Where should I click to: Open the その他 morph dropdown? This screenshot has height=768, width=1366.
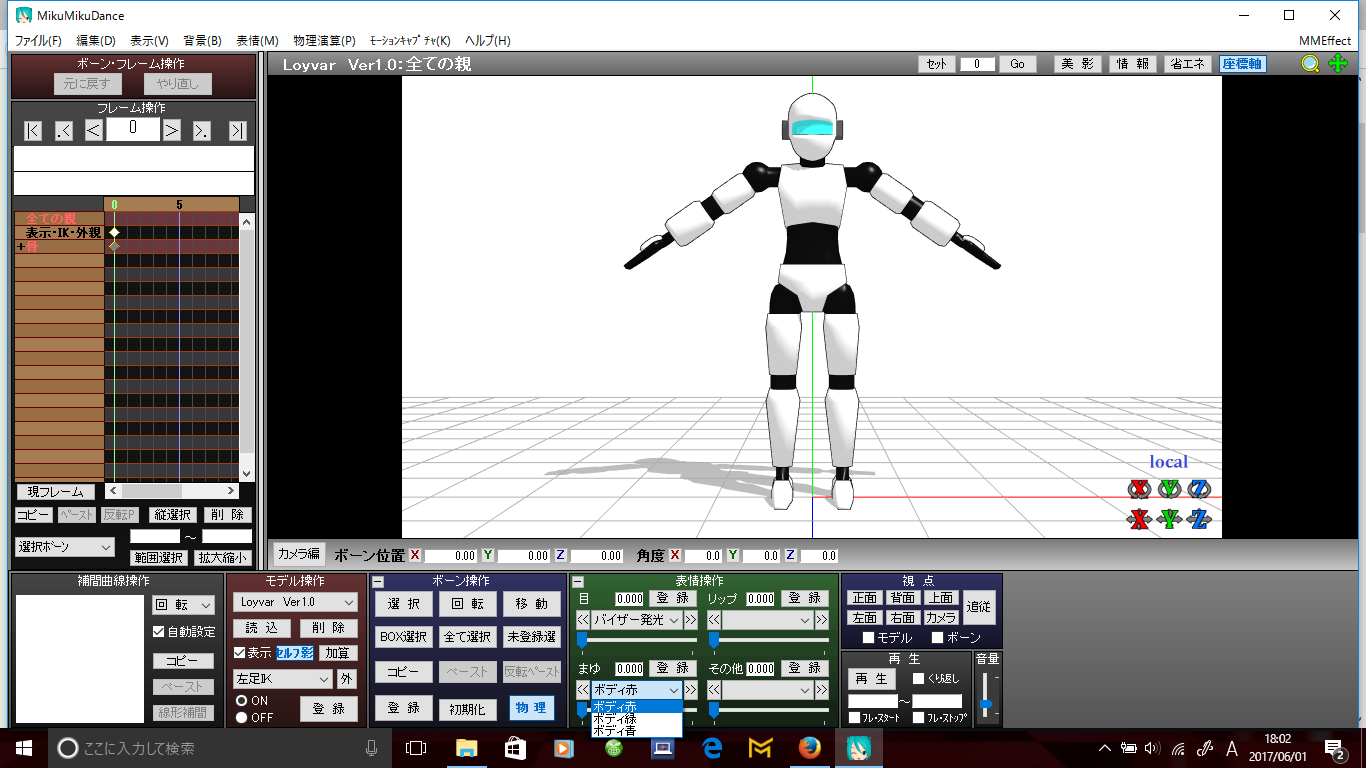click(767, 690)
